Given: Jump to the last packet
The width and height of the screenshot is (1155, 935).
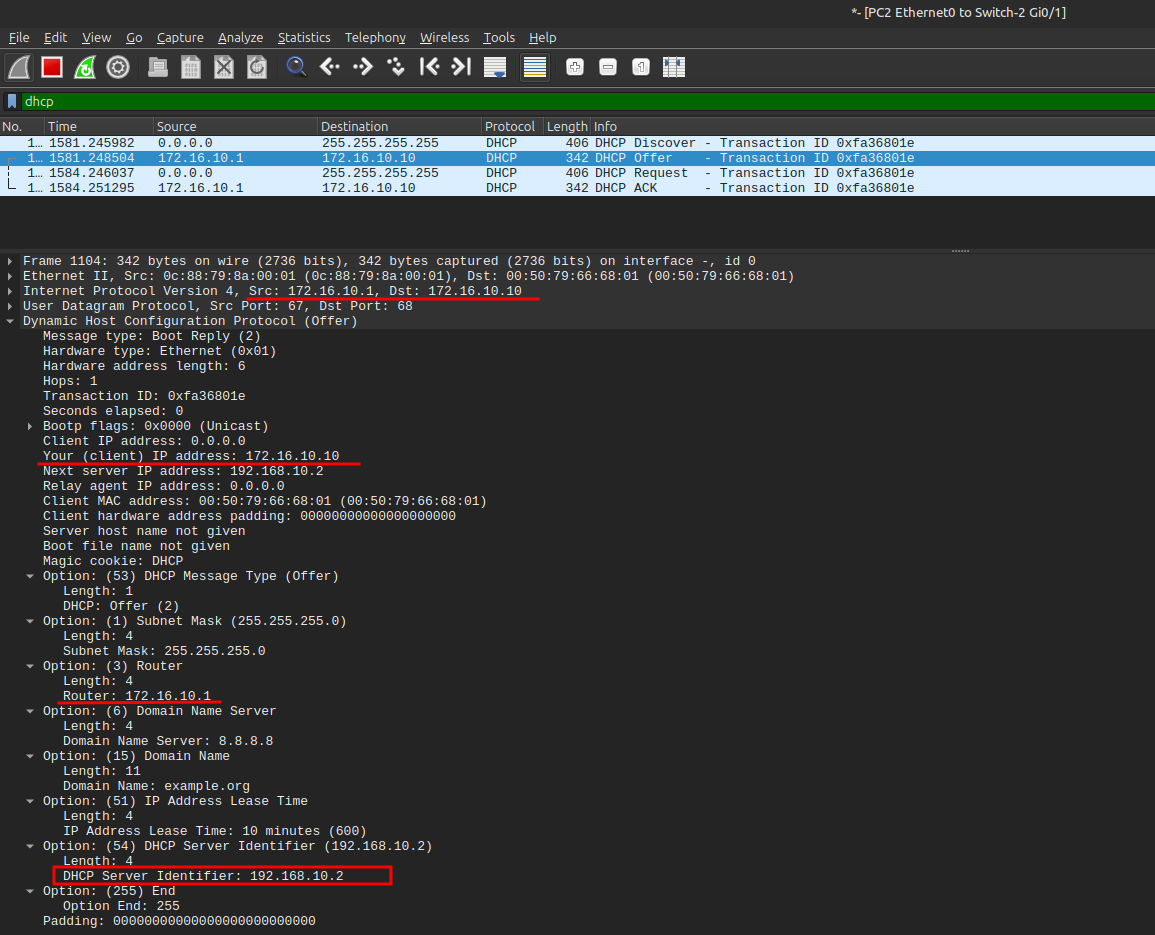Looking at the screenshot, I should 461,68.
